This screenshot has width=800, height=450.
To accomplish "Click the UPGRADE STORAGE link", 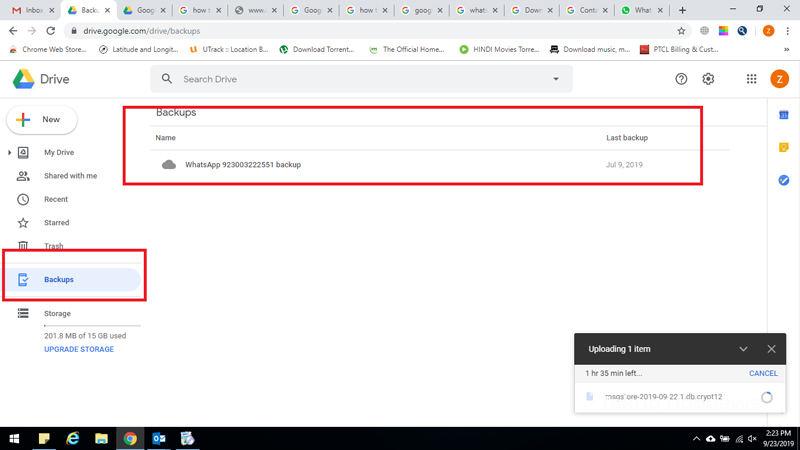I will pyautogui.click(x=79, y=349).
